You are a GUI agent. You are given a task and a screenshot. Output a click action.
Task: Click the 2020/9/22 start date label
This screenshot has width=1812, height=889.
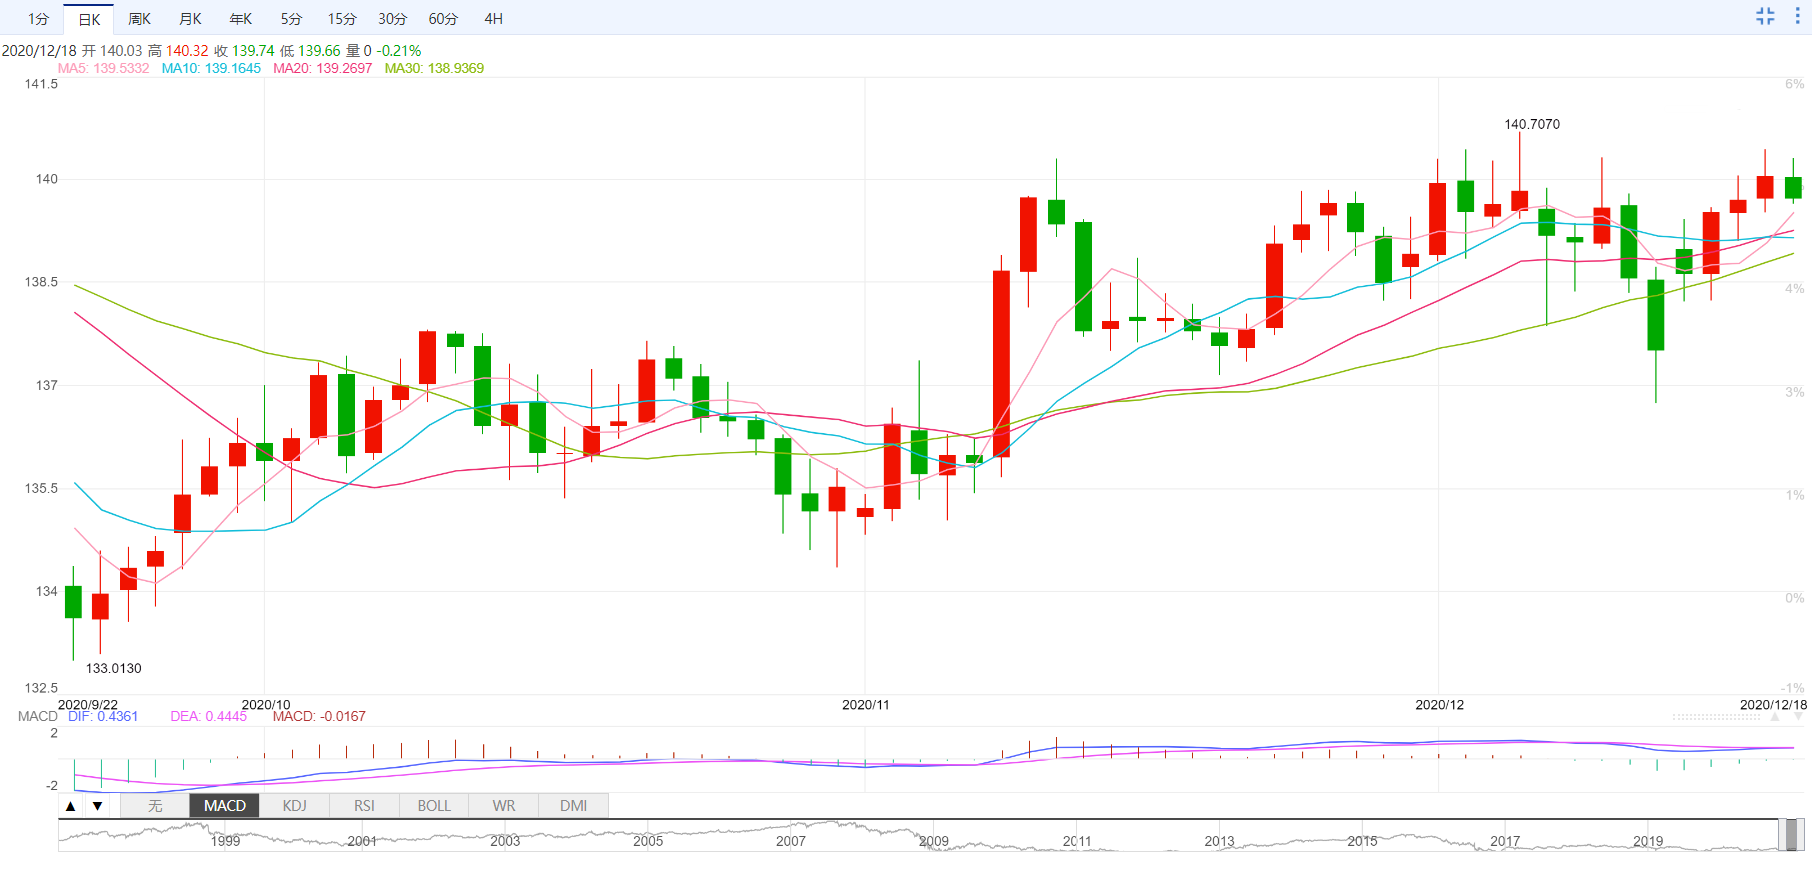pos(88,705)
